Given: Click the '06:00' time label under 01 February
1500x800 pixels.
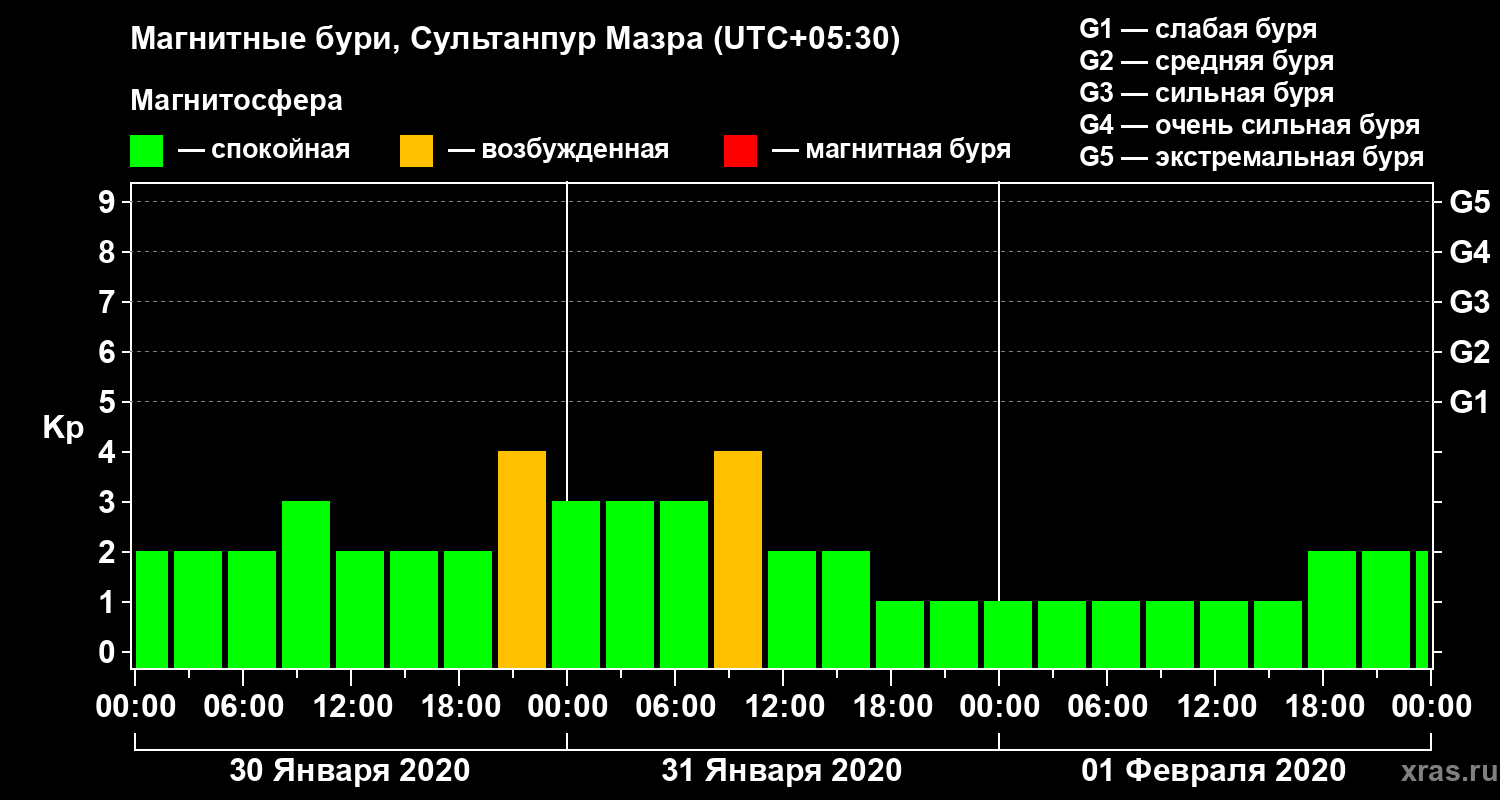Looking at the screenshot, I should [x=1108, y=706].
